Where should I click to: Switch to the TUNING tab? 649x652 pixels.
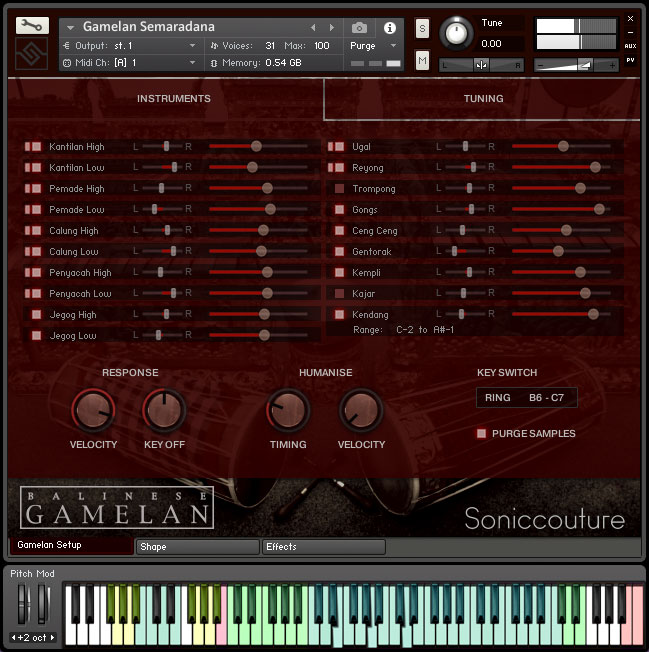point(483,99)
